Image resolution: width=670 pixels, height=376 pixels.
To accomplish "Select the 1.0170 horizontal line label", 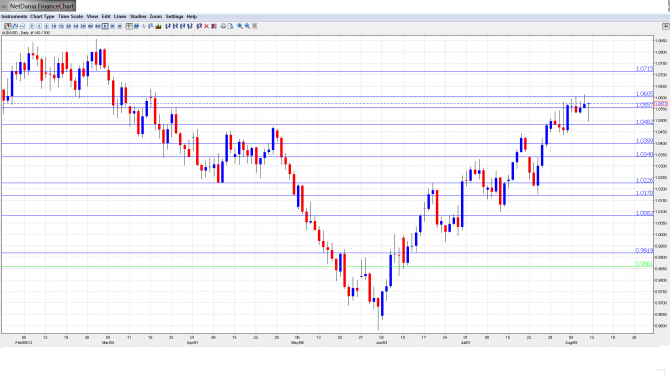I will tap(644, 193).
